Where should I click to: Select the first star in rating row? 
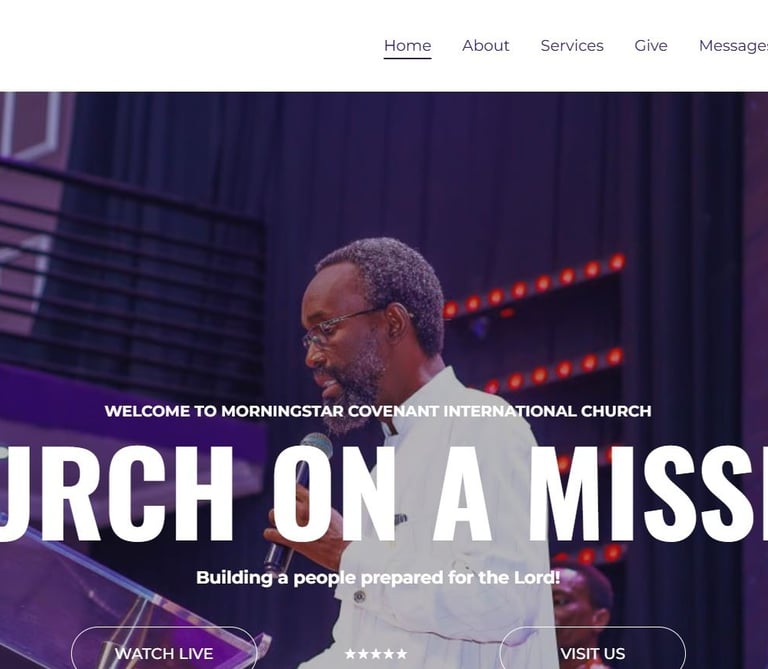(350, 654)
